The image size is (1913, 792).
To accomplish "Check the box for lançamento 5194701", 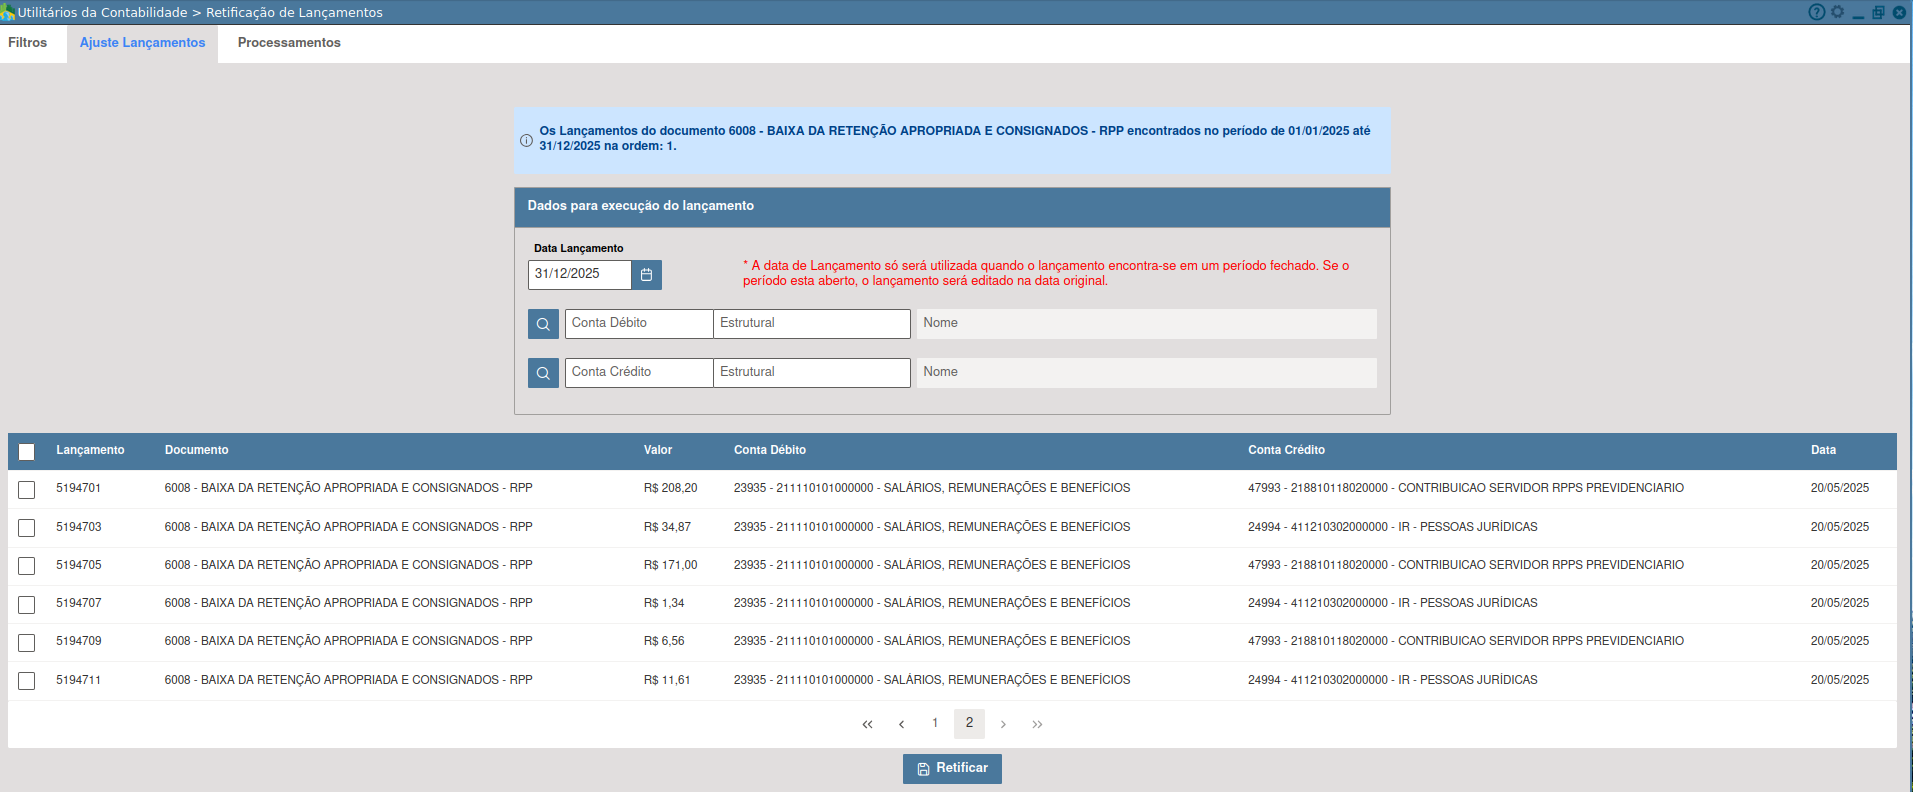I will [27, 490].
